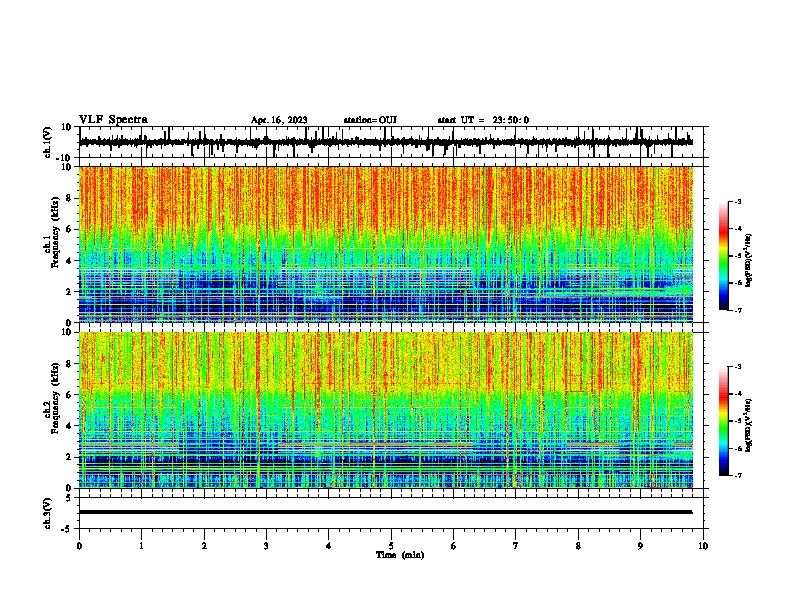The height and width of the screenshot is (612, 792).
Task: Click inside the ch.2 spectrogram panel
Action: click(x=386, y=410)
